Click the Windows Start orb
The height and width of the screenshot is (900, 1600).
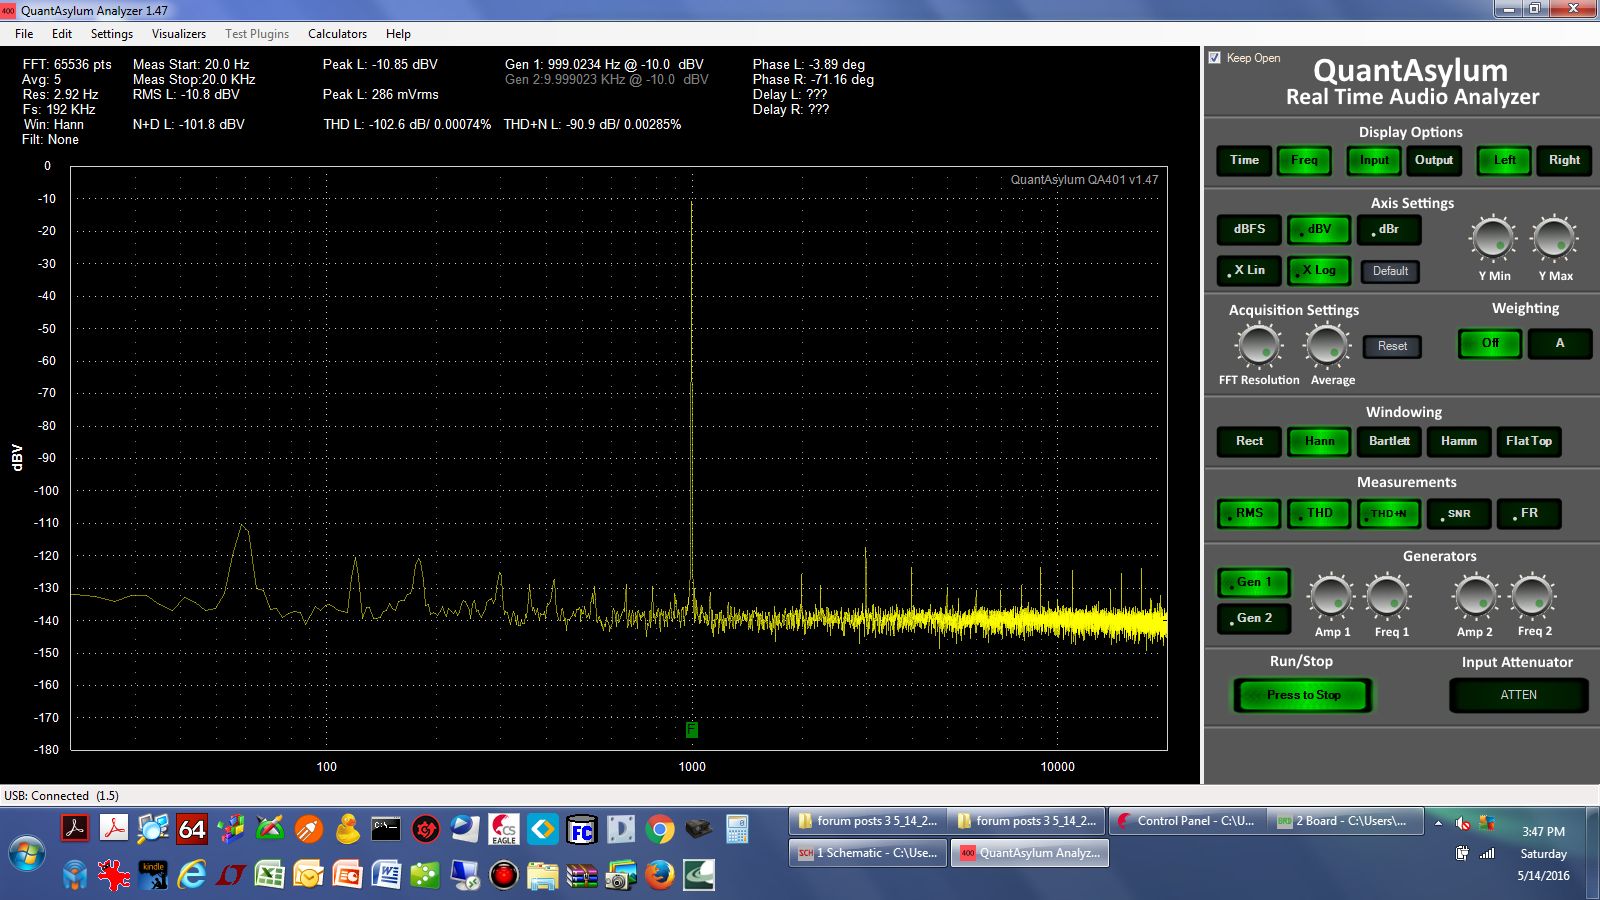pyautogui.click(x=27, y=853)
